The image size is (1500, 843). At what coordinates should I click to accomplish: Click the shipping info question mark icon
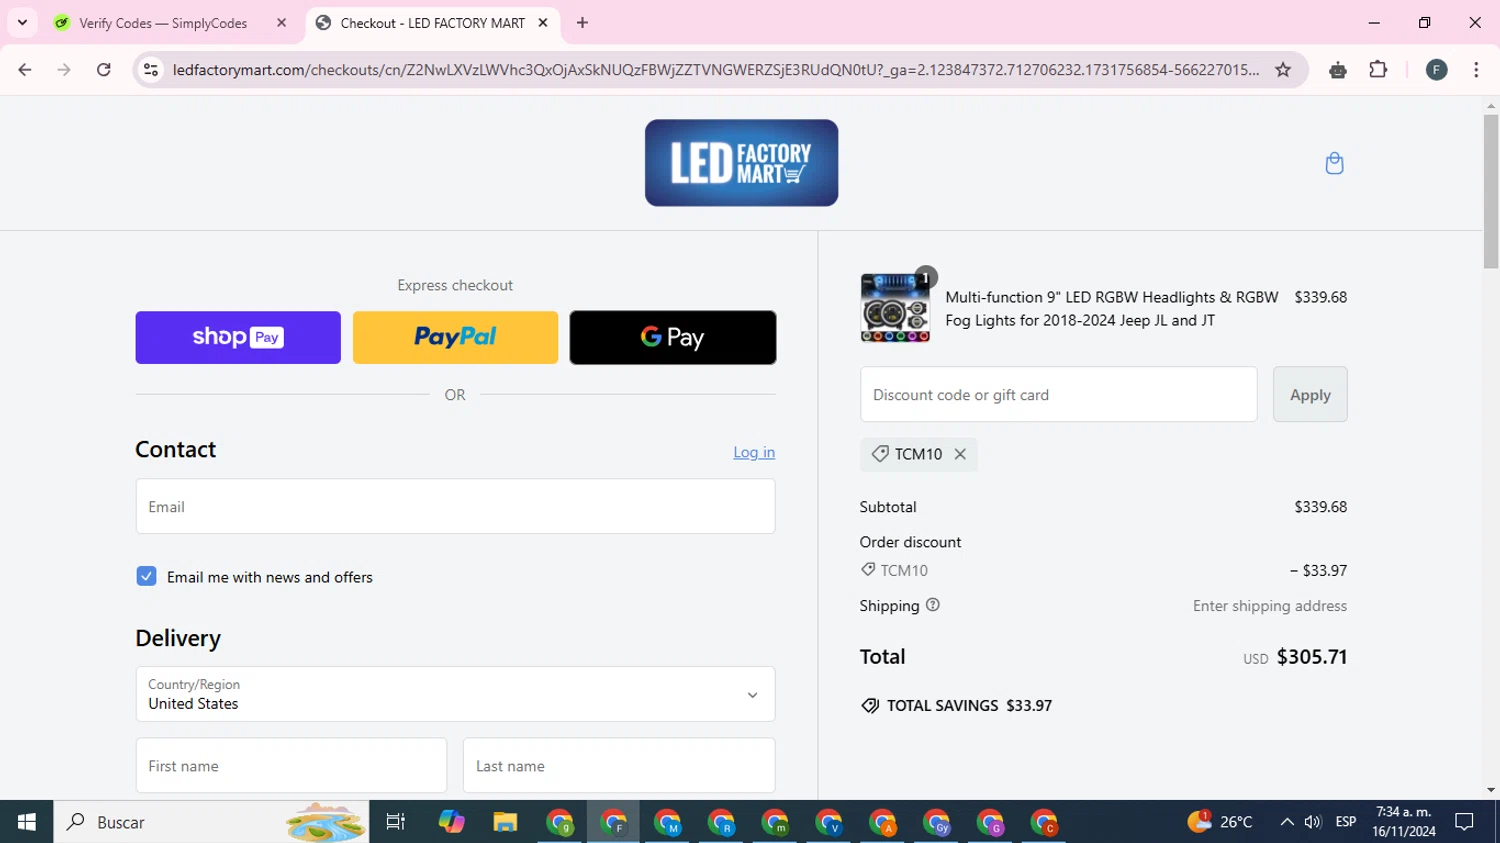click(933, 605)
